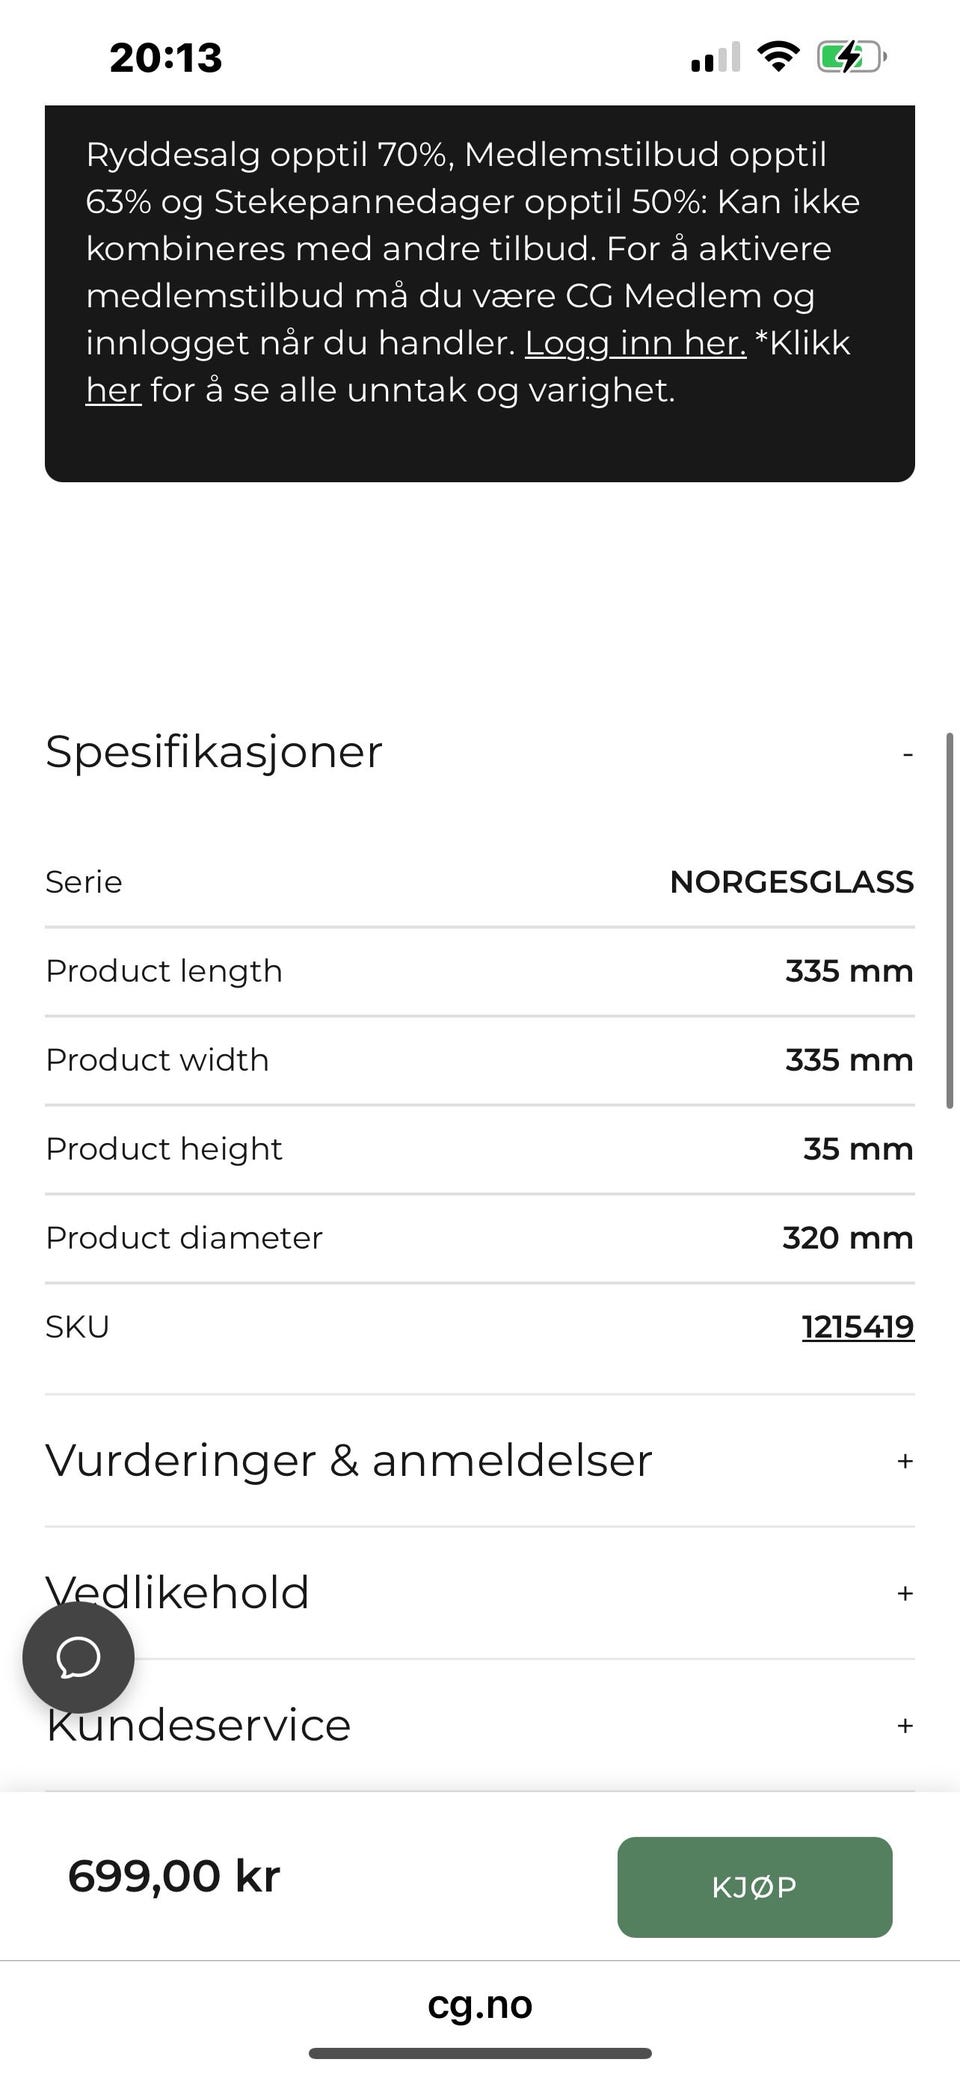Expand Vedlikehold with plus icon
The height and width of the screenshot is (2077, 960).
(x=905, y=1593)
